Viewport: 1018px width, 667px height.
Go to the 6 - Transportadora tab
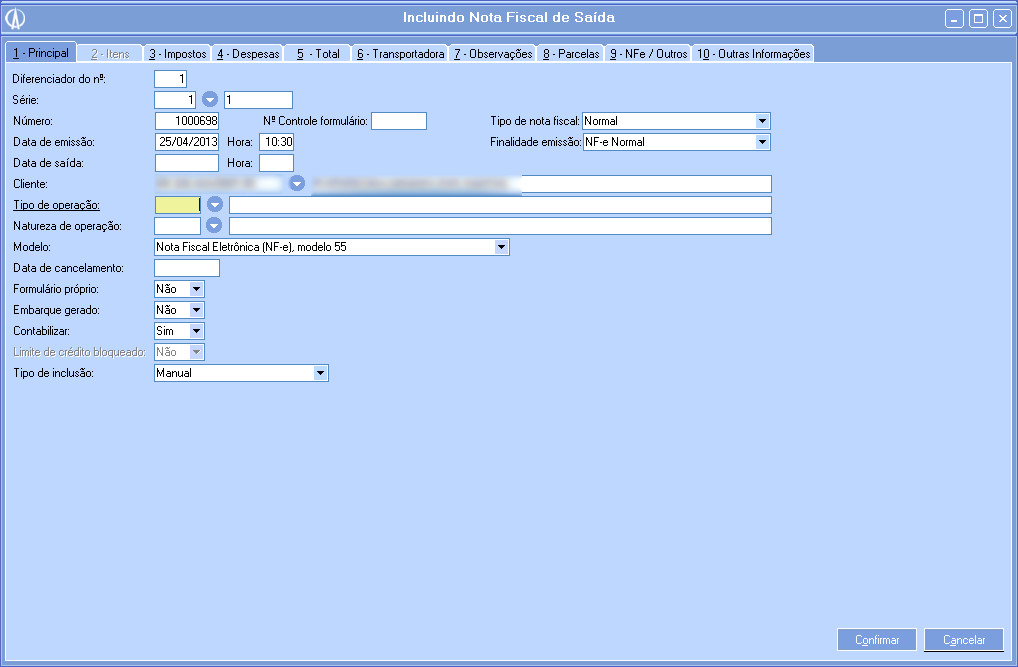[400, 54]
